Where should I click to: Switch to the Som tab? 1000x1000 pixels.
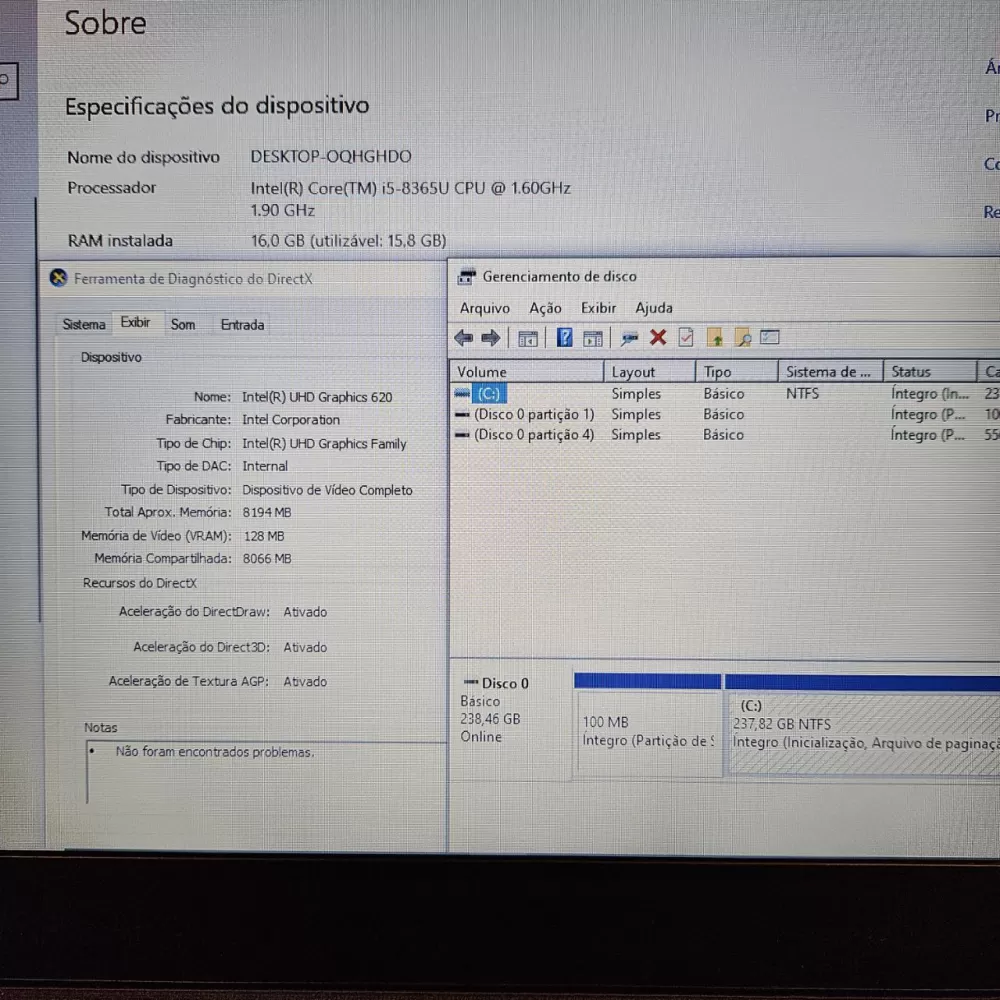182,324
